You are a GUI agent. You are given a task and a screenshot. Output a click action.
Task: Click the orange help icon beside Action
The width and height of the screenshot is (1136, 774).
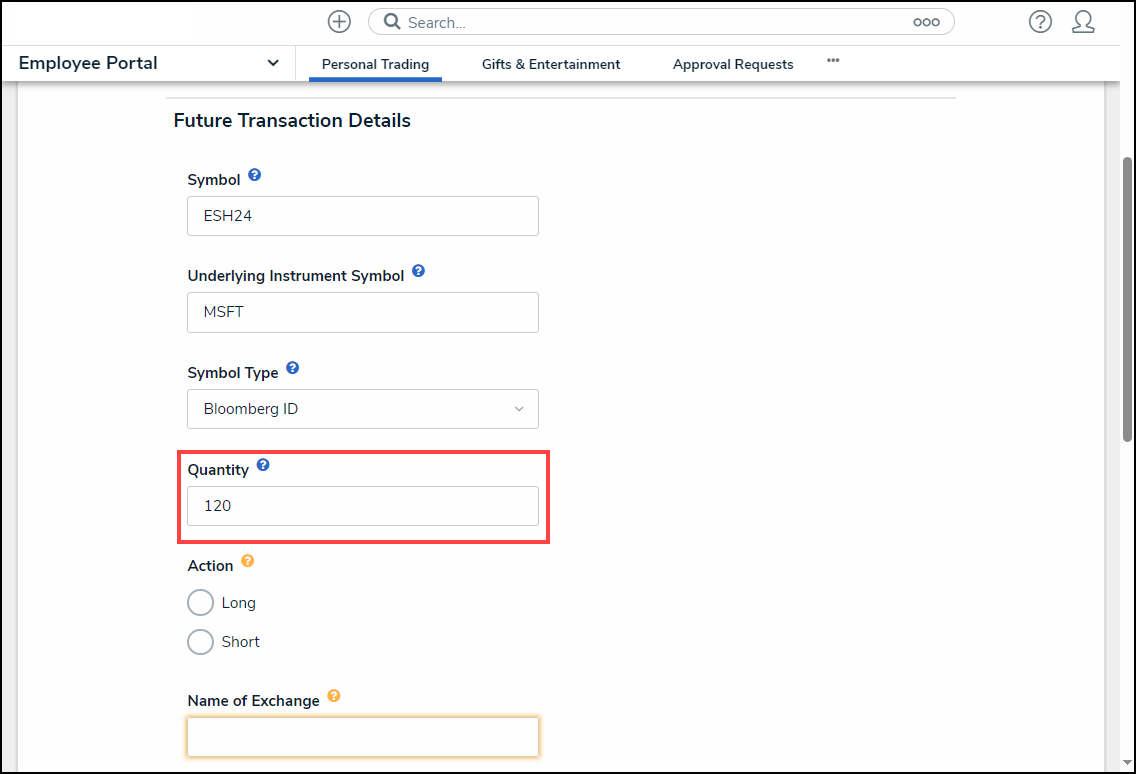click(x=248, y=561)
